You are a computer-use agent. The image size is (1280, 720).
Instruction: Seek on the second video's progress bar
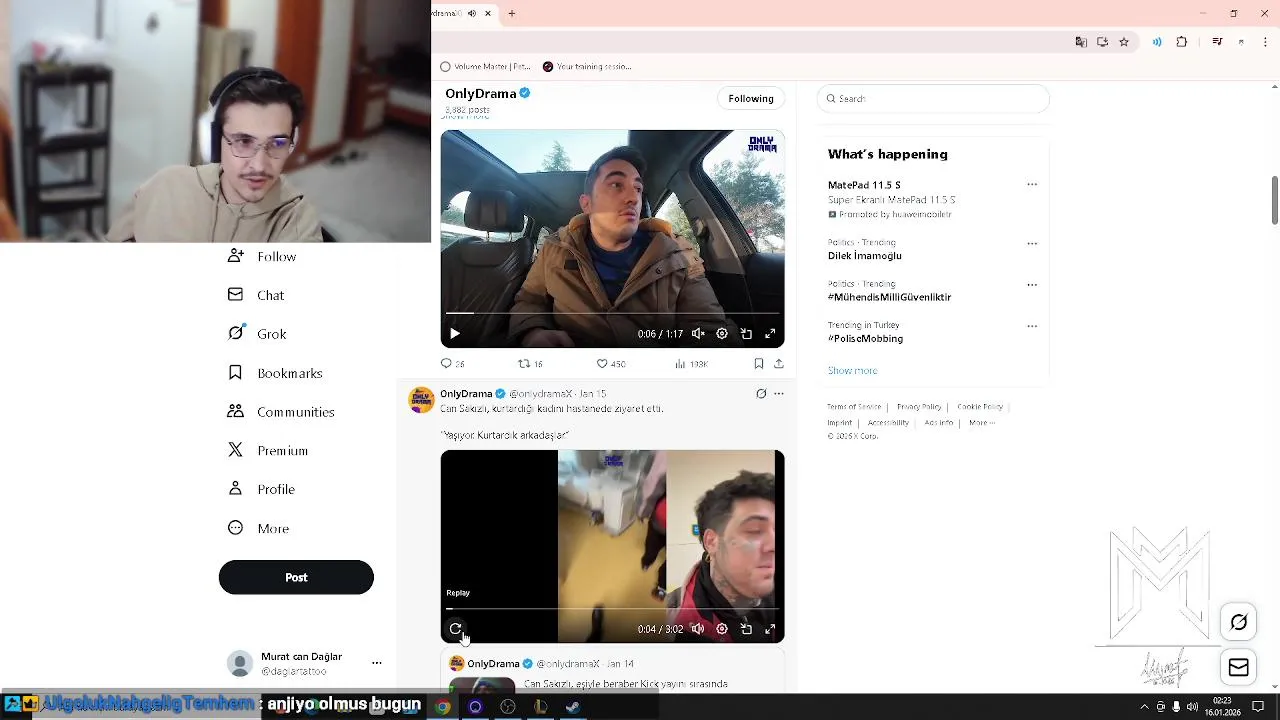pyautogui.click(x=612, y=608)
